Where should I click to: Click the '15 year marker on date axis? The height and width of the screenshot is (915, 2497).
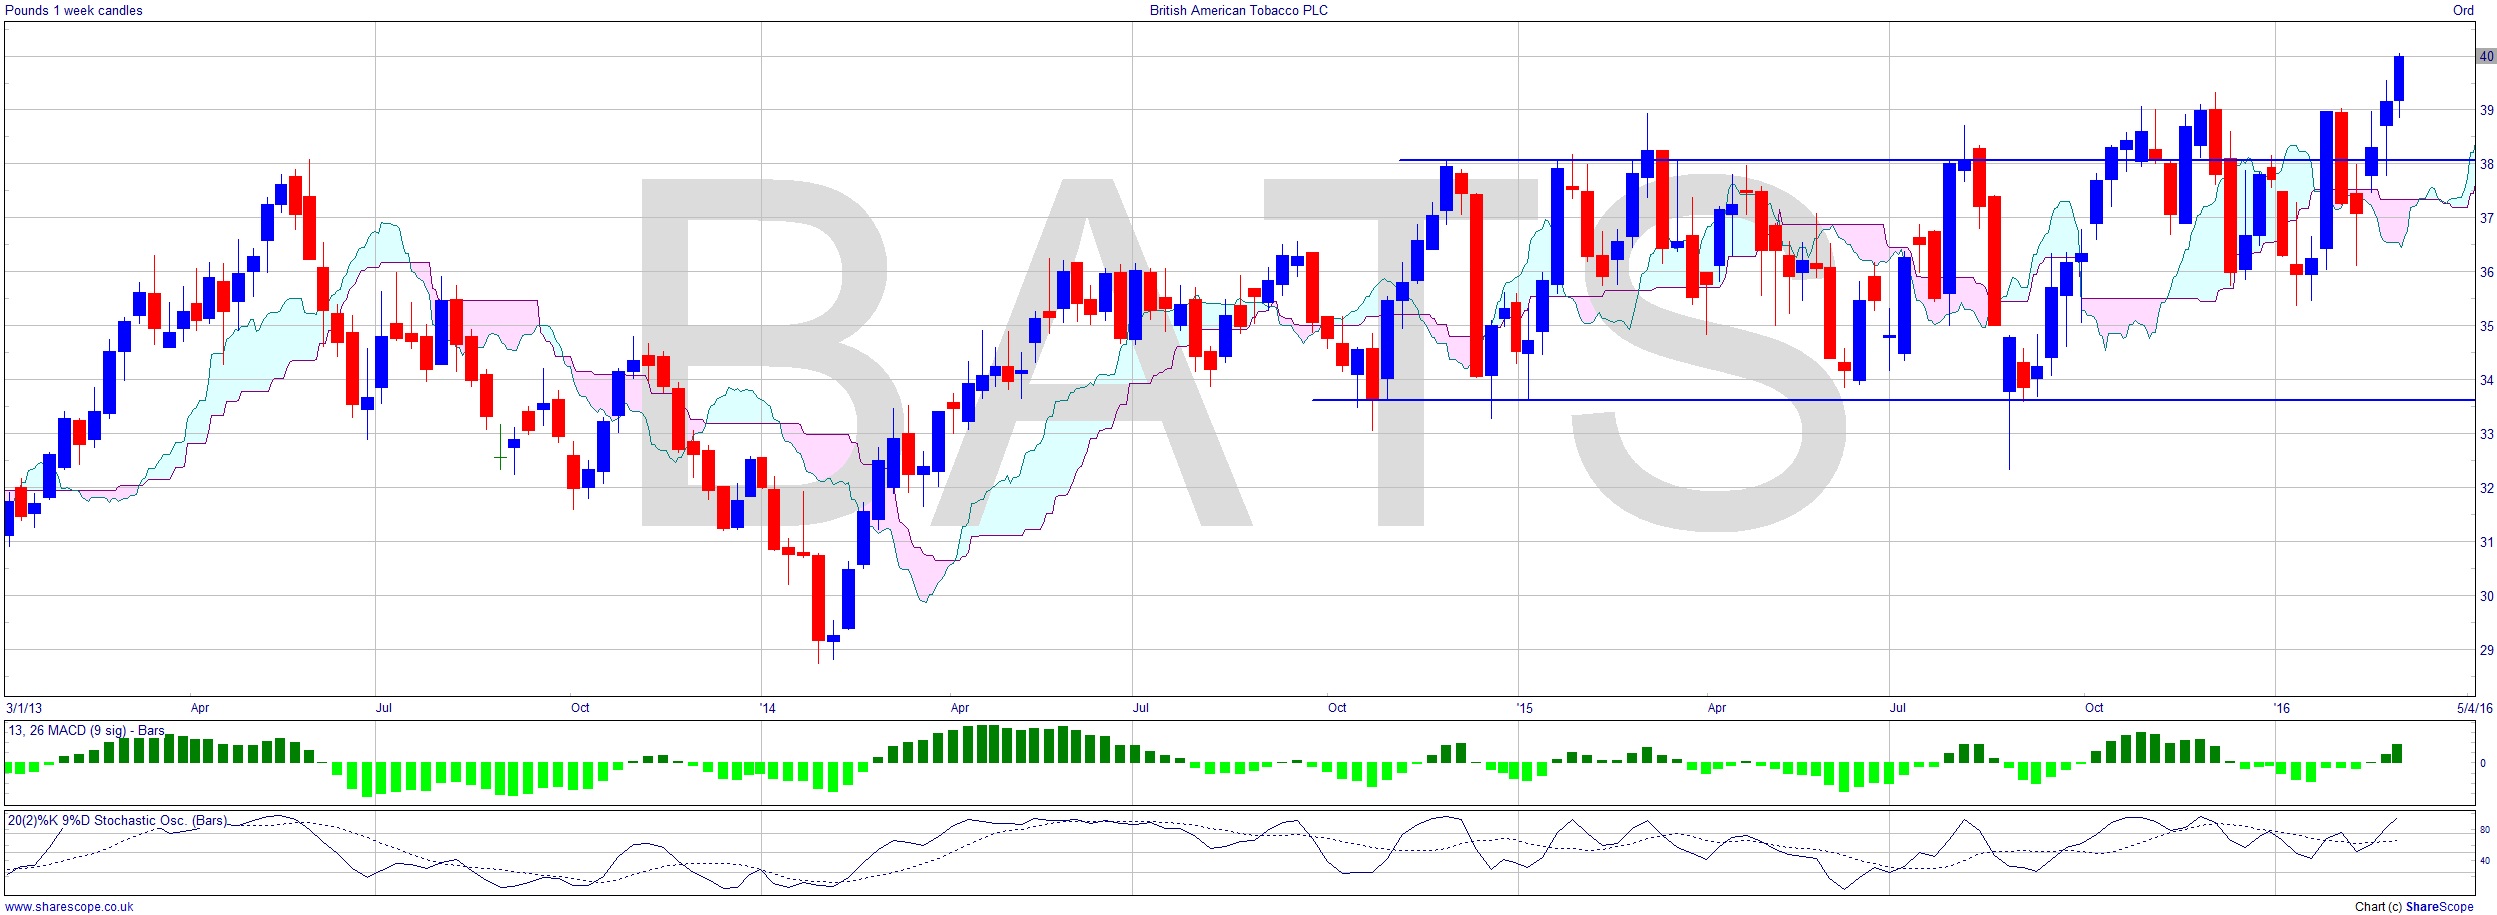(x=1523, y=708)
